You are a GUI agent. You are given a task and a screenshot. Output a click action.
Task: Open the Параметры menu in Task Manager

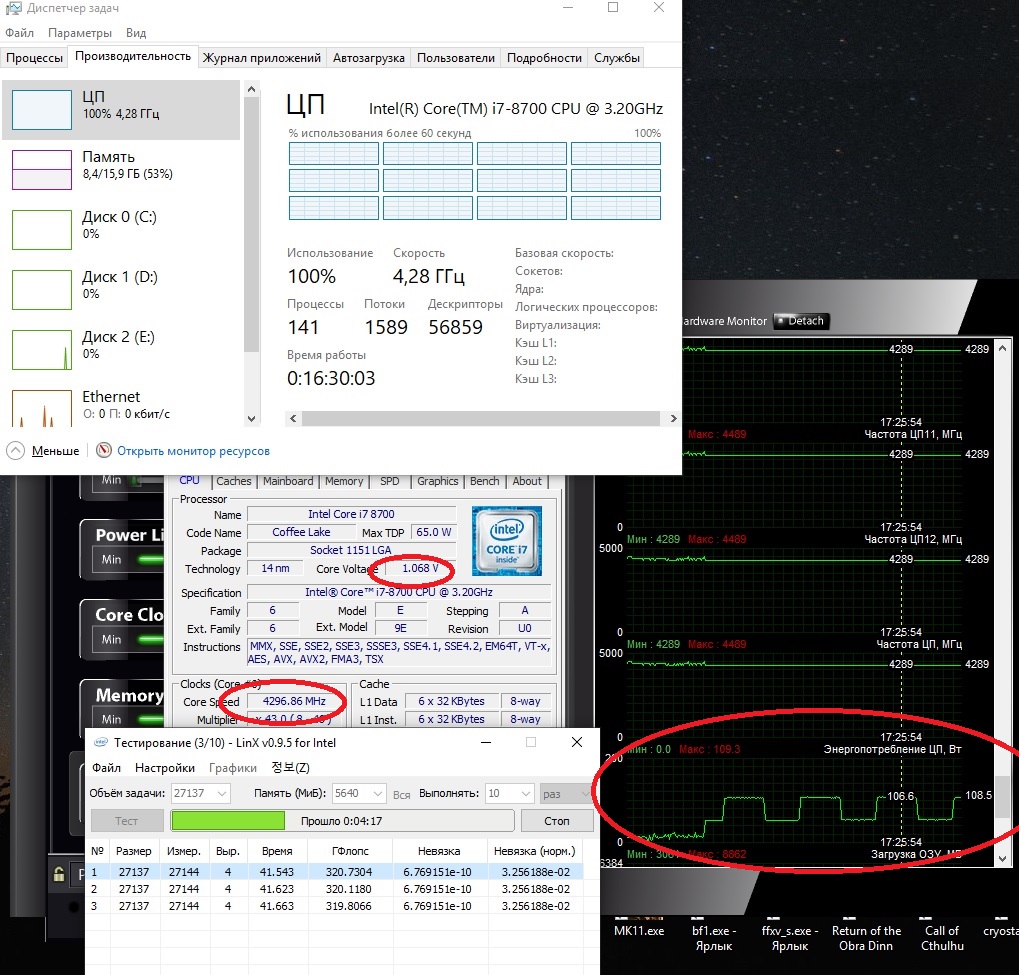coord(80,33)
